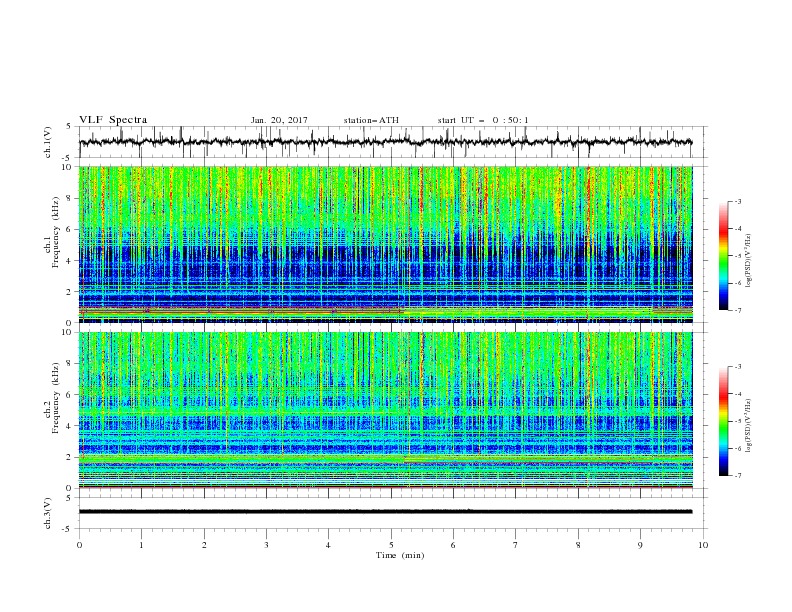Click the "-7" tick on upper colorbar
This screenshot has height=612, width=792.
(738, 310)
